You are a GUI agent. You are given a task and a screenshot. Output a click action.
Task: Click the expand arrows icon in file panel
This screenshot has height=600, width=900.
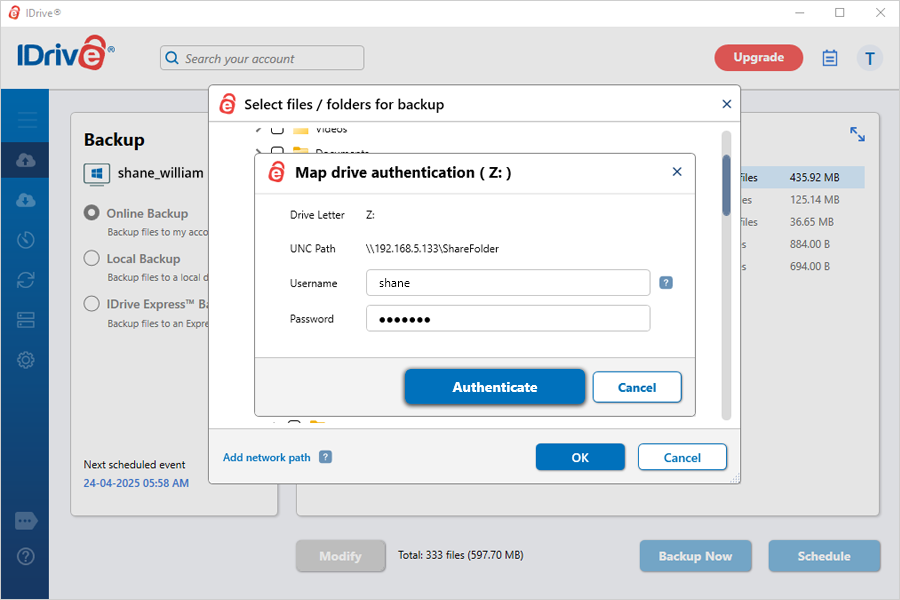point(857,134)
